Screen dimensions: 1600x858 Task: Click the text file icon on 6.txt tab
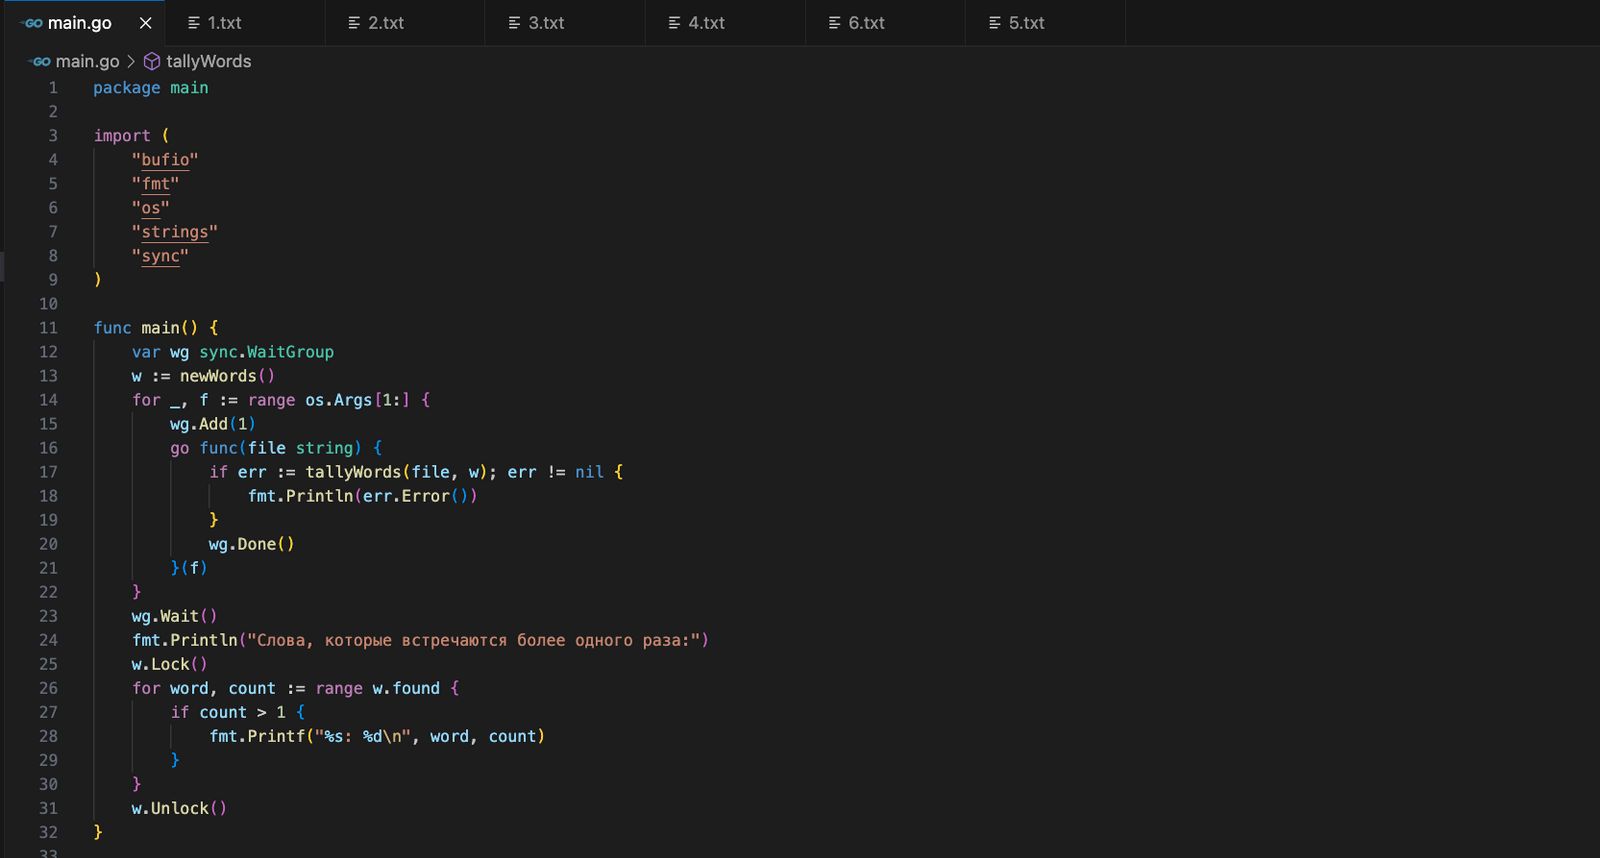pyautogui.click(x=834, y=23)
